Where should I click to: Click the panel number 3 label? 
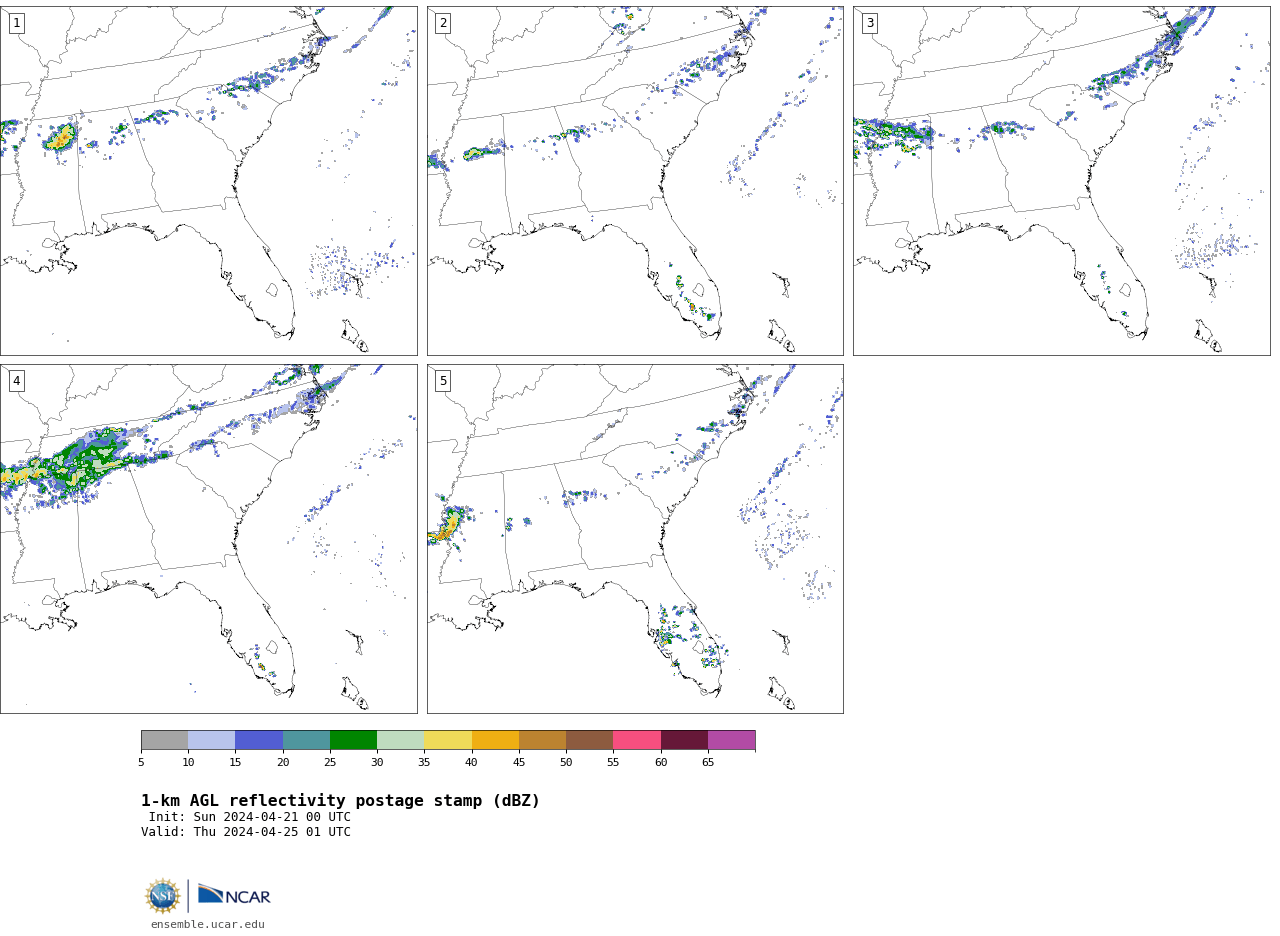(870, 23)
